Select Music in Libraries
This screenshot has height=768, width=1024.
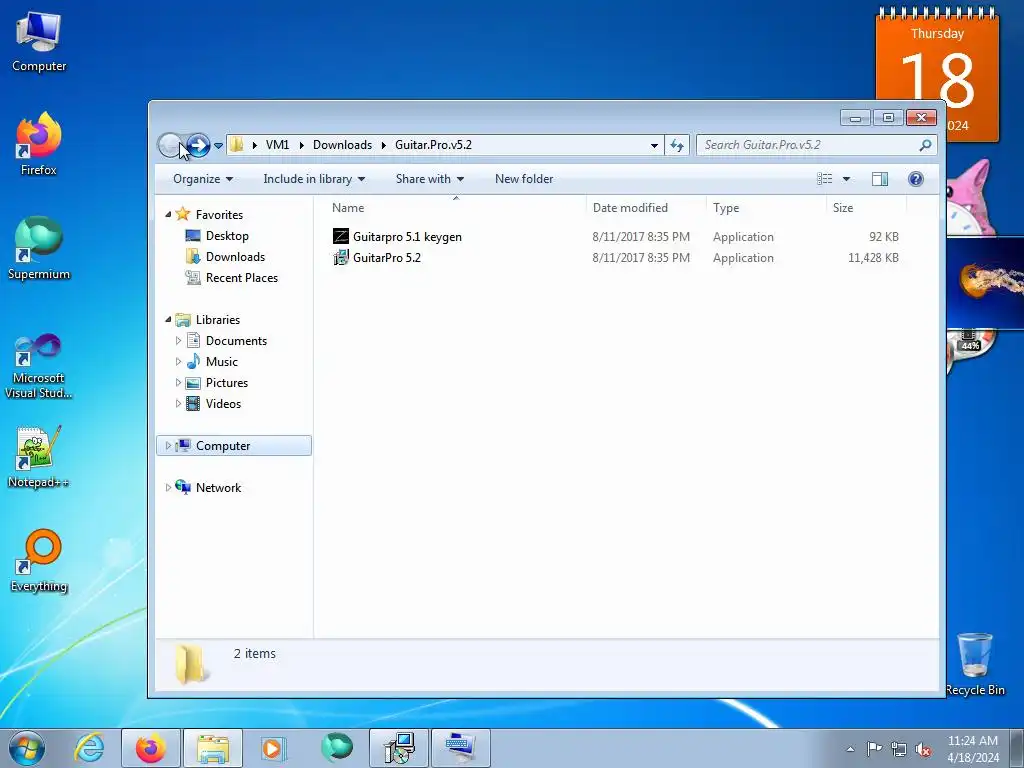pos(221,361)
